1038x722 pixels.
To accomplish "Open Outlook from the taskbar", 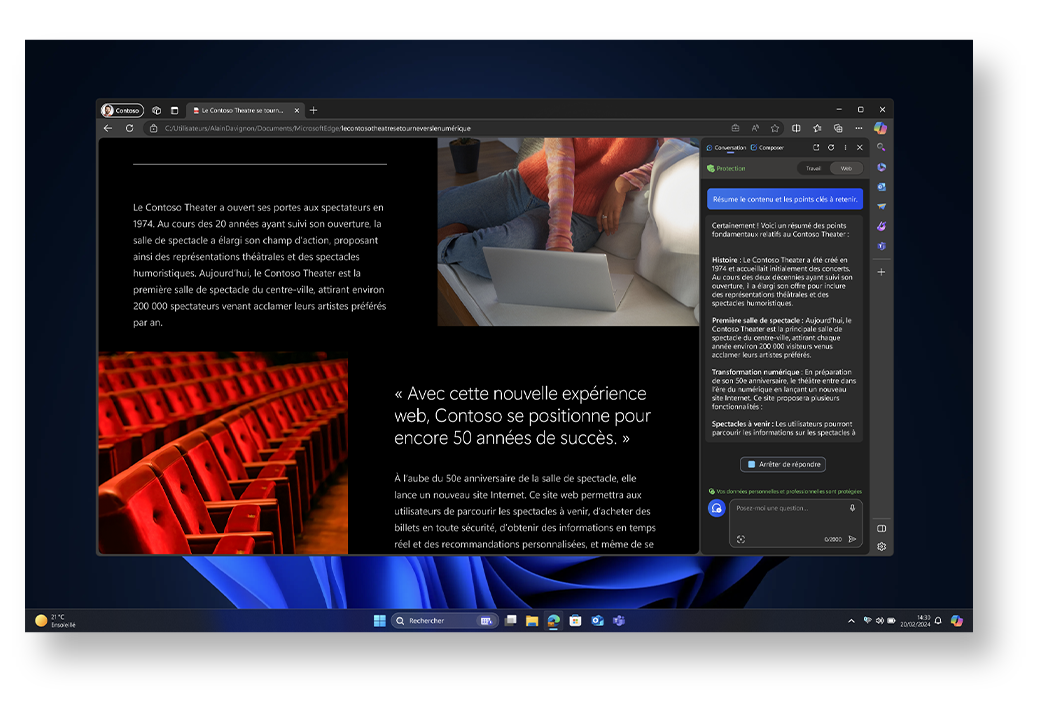I will (x=597, y=621).
